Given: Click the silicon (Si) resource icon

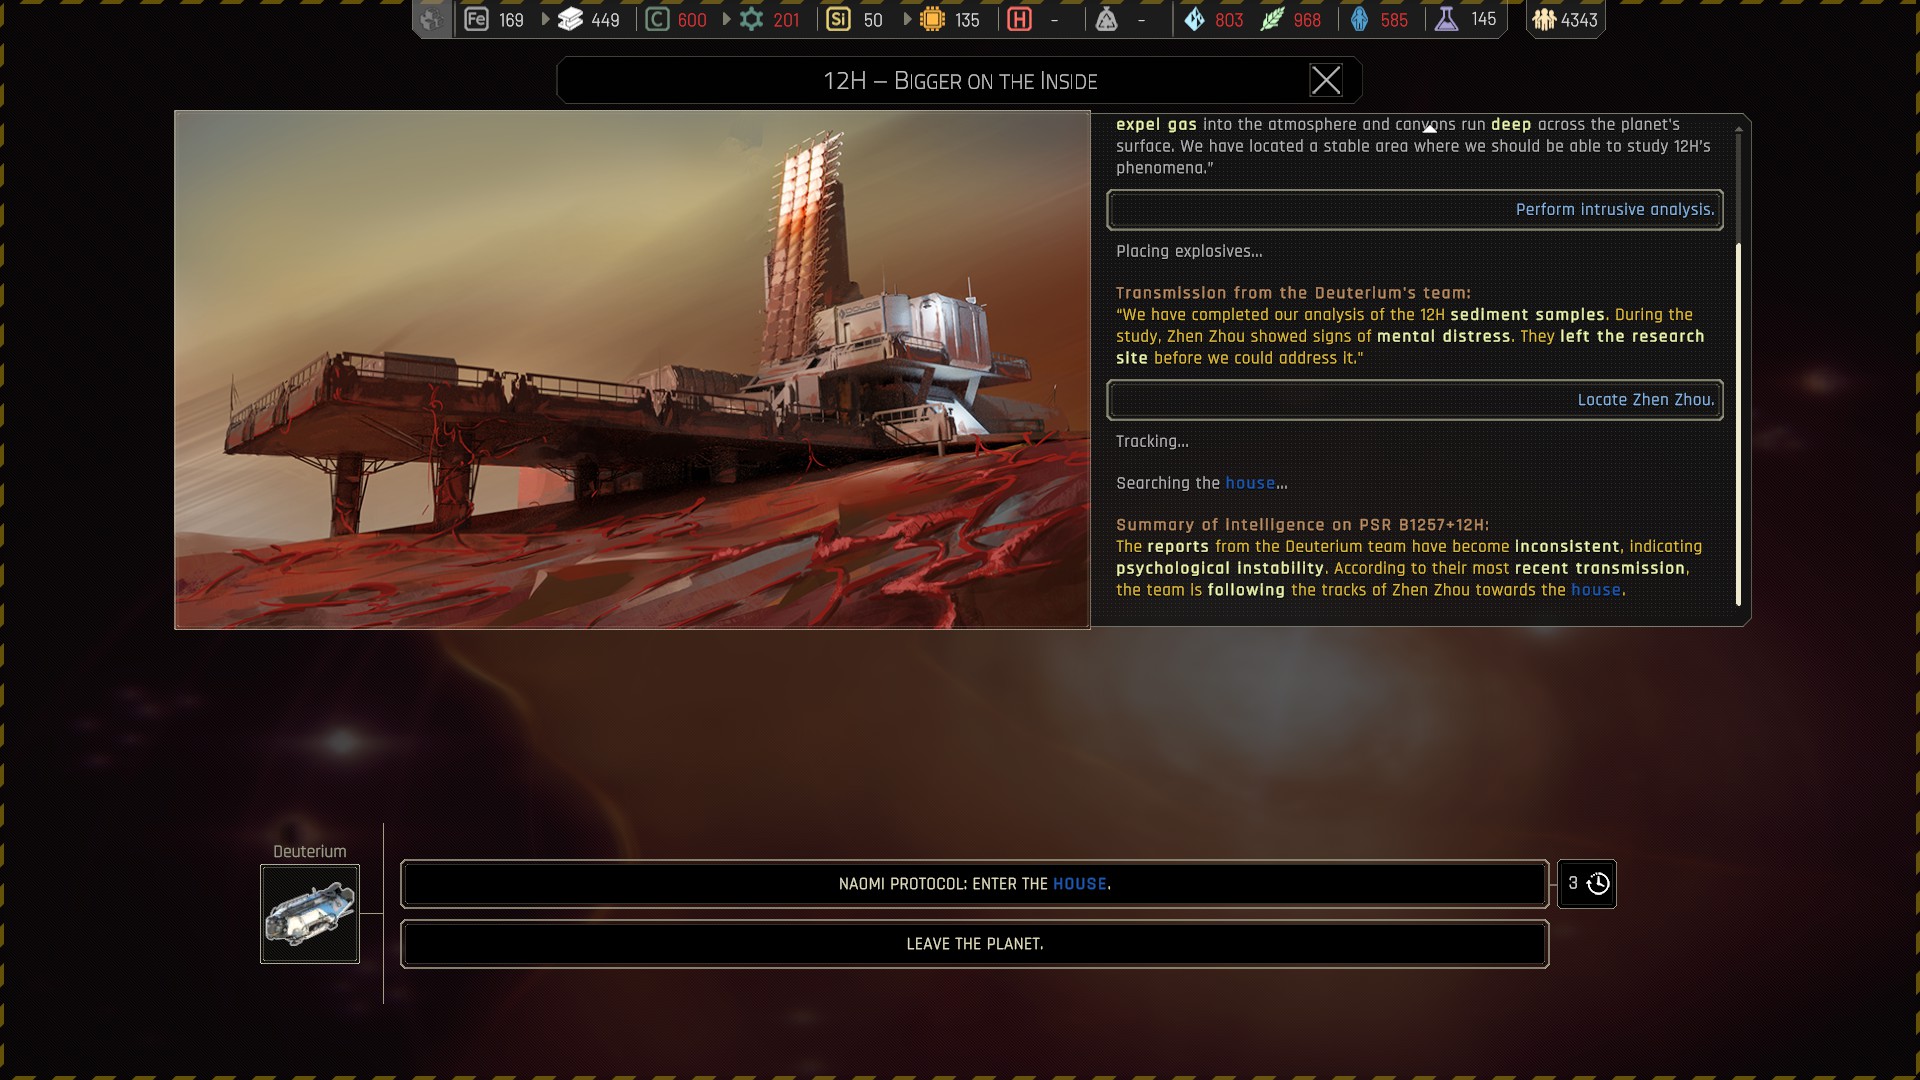Looking at the screenshot, I should [x=838, y=19].
